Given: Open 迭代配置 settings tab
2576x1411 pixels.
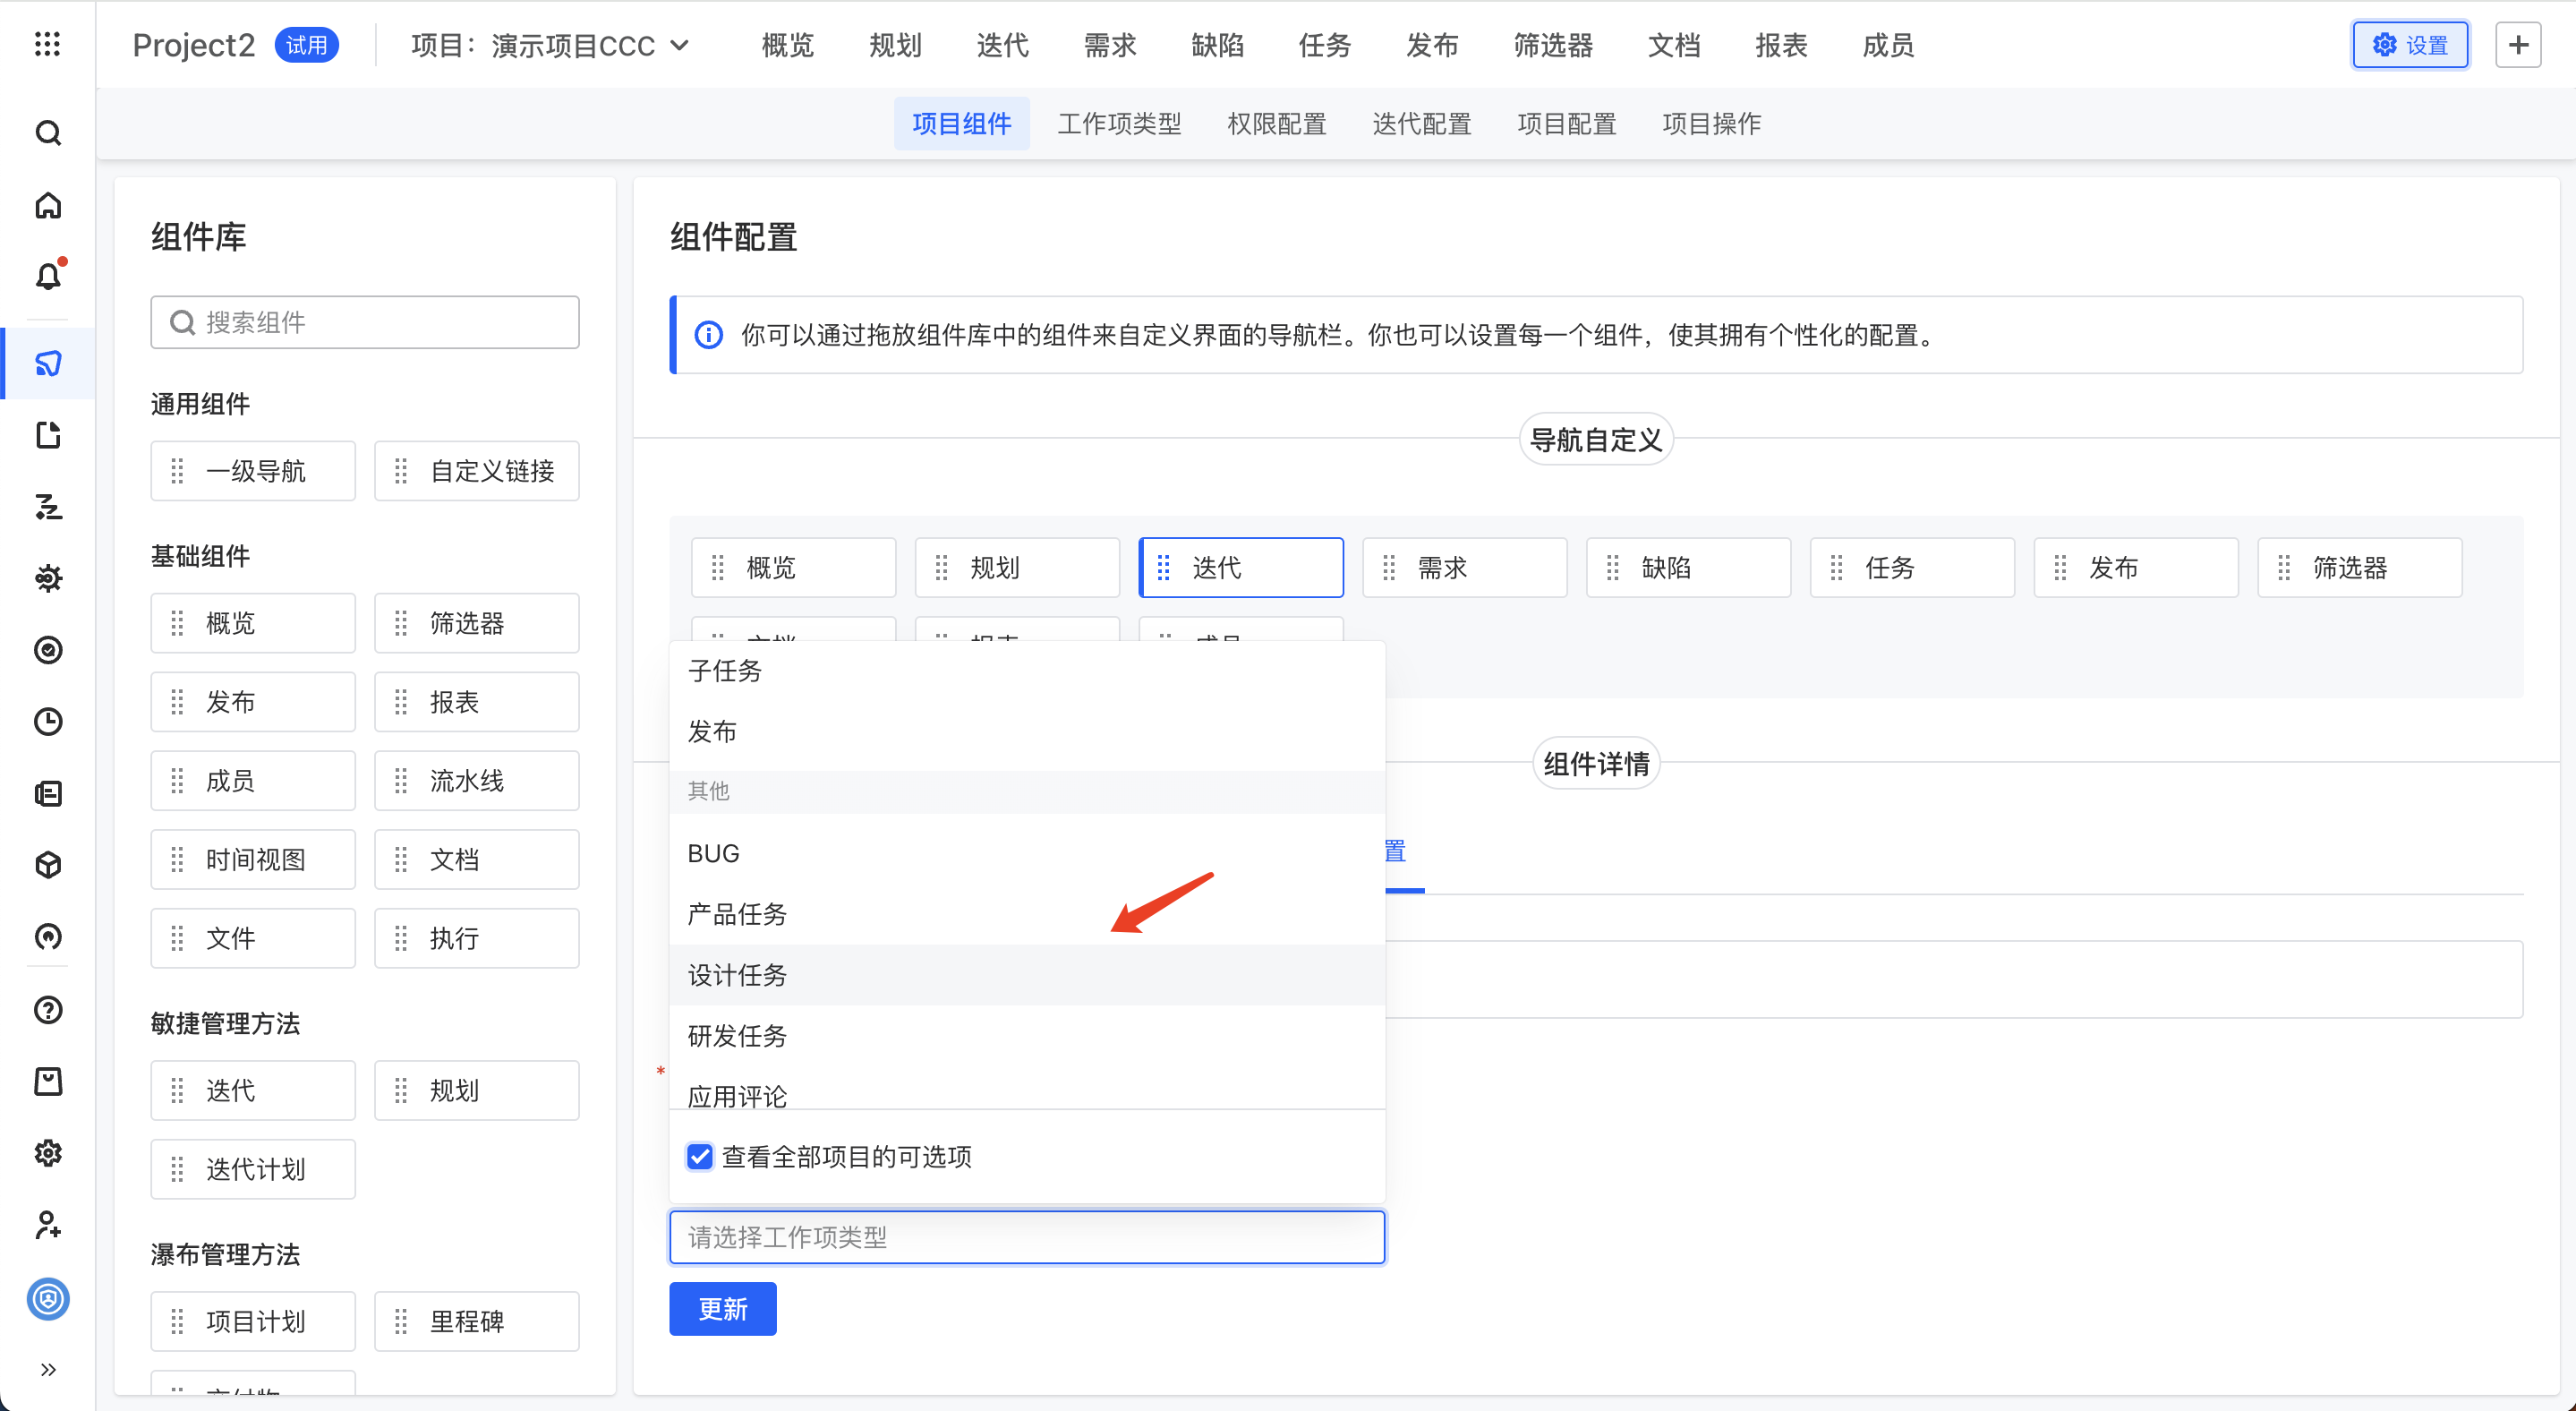Looking at the screenshot, I should point(1421,124).
